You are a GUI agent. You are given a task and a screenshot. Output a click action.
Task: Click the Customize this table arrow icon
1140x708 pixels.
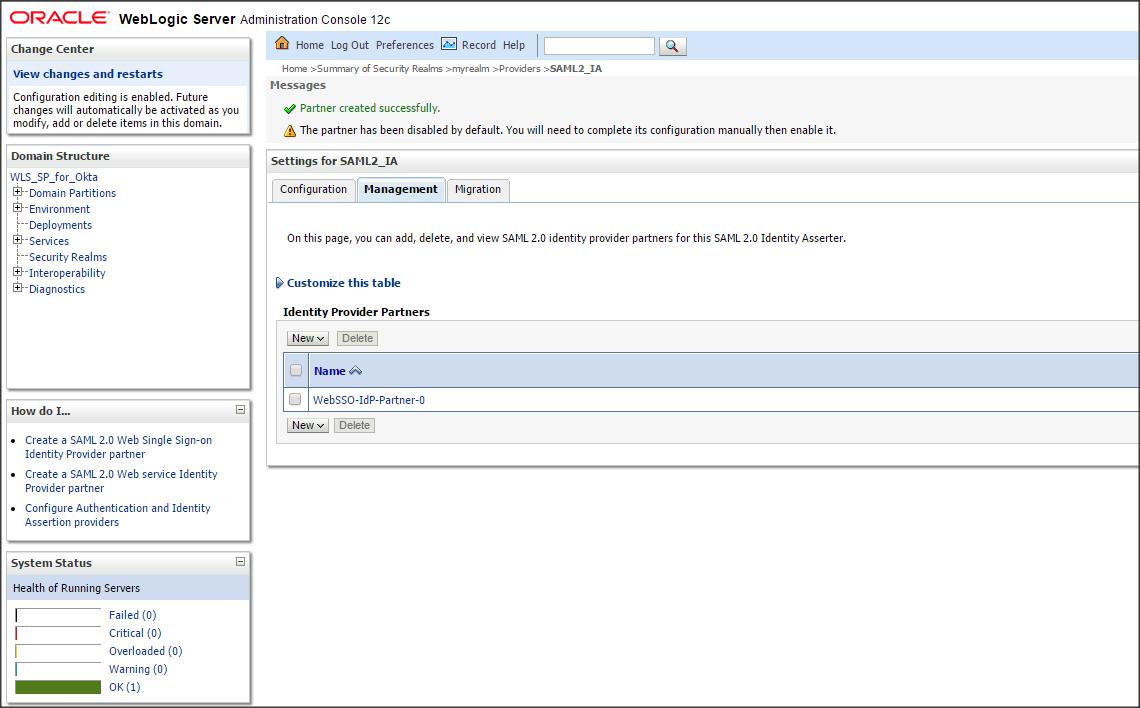pos(279,283)
